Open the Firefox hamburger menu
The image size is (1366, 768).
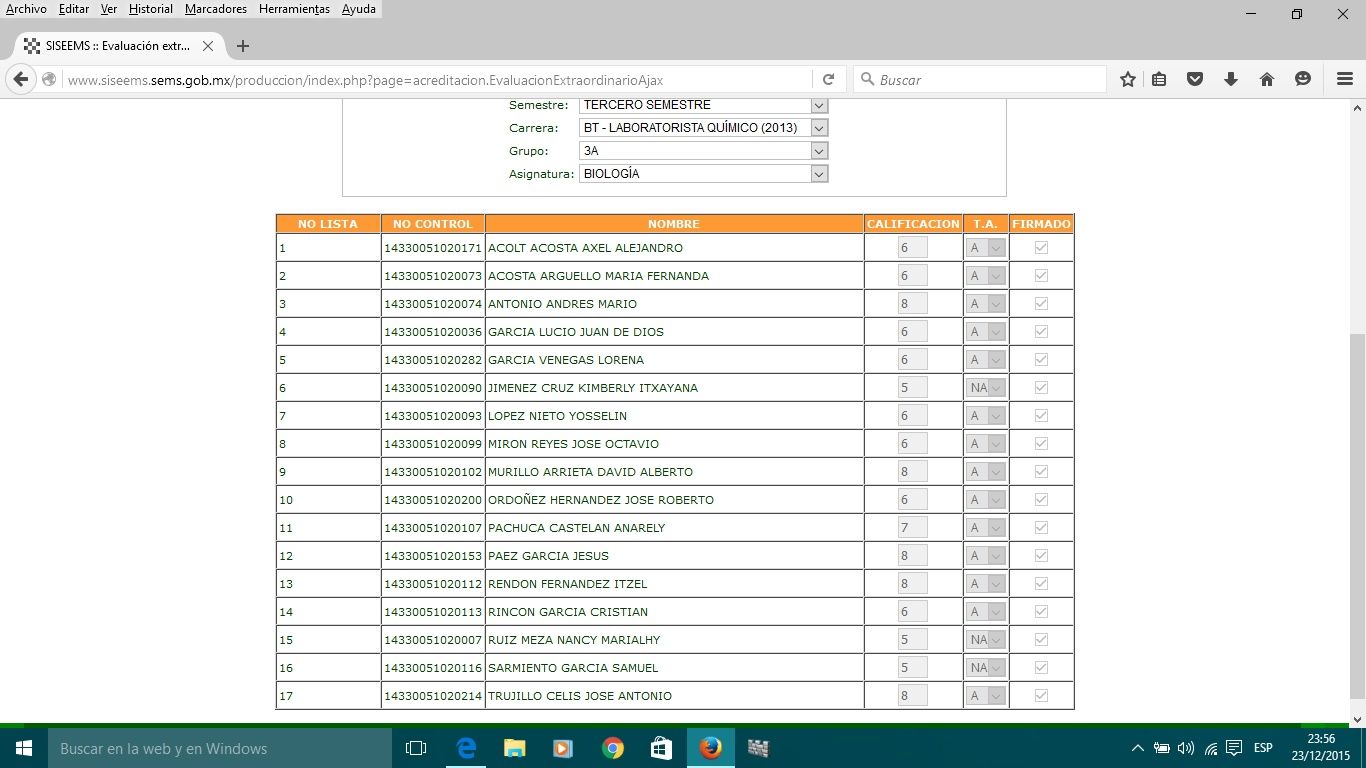click(1345, 79)
